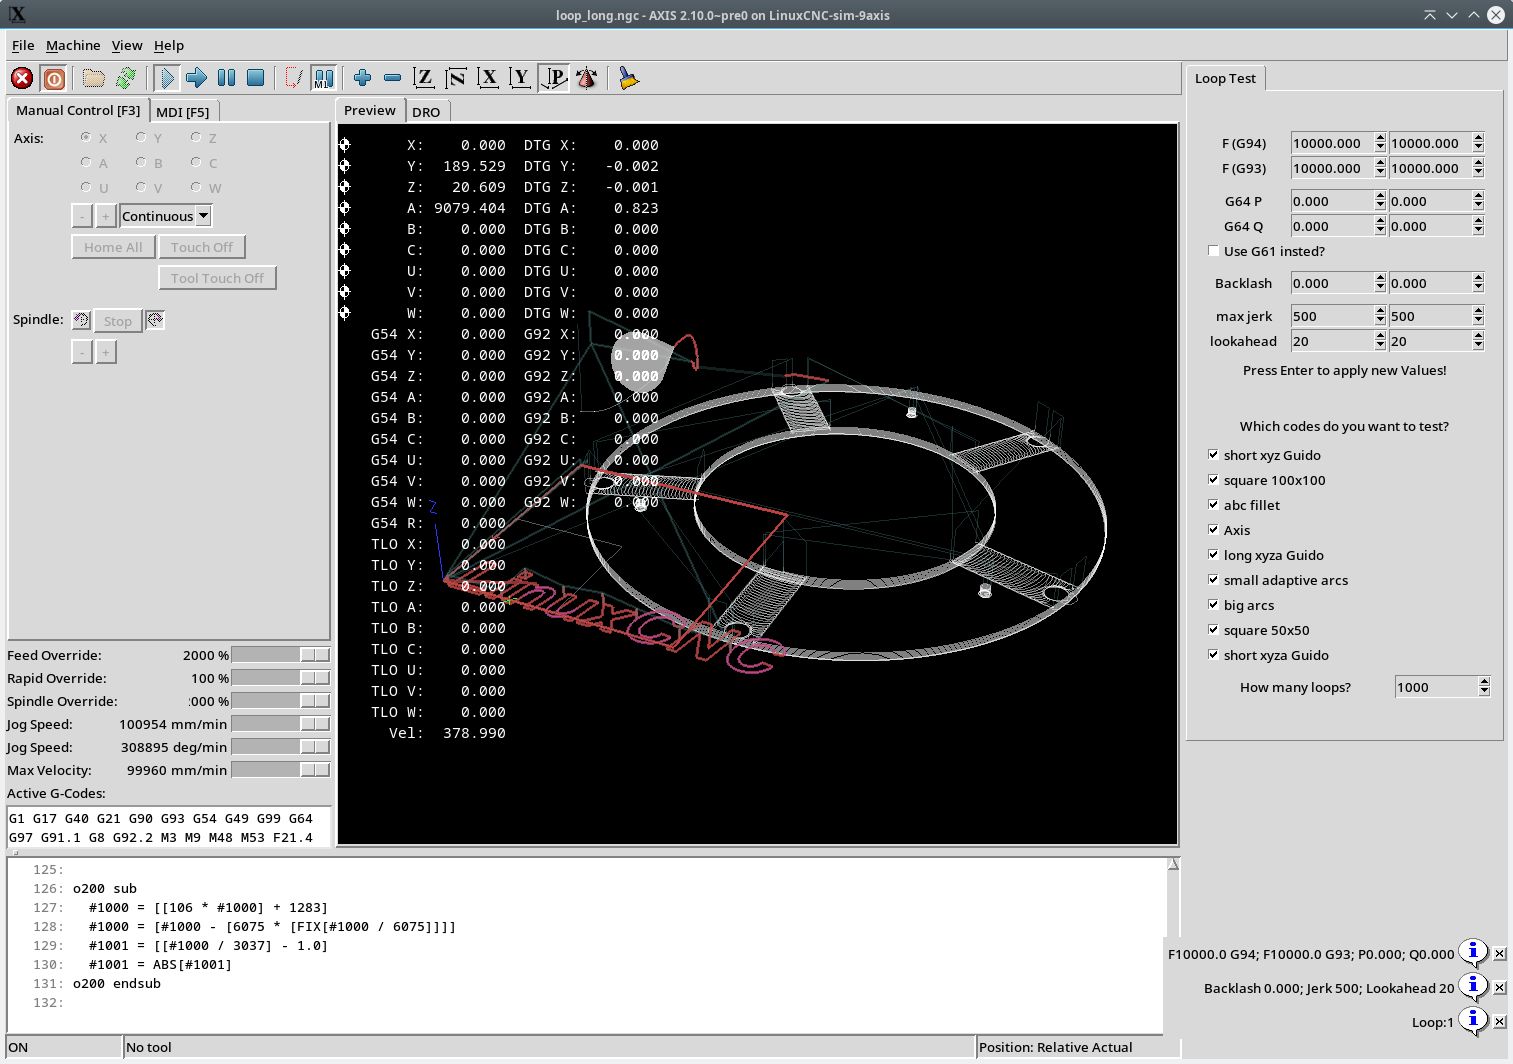Viewport: 1513px width, 1064px height.
Task: Increase the first F (G94) value
Action: point(1380,138)
